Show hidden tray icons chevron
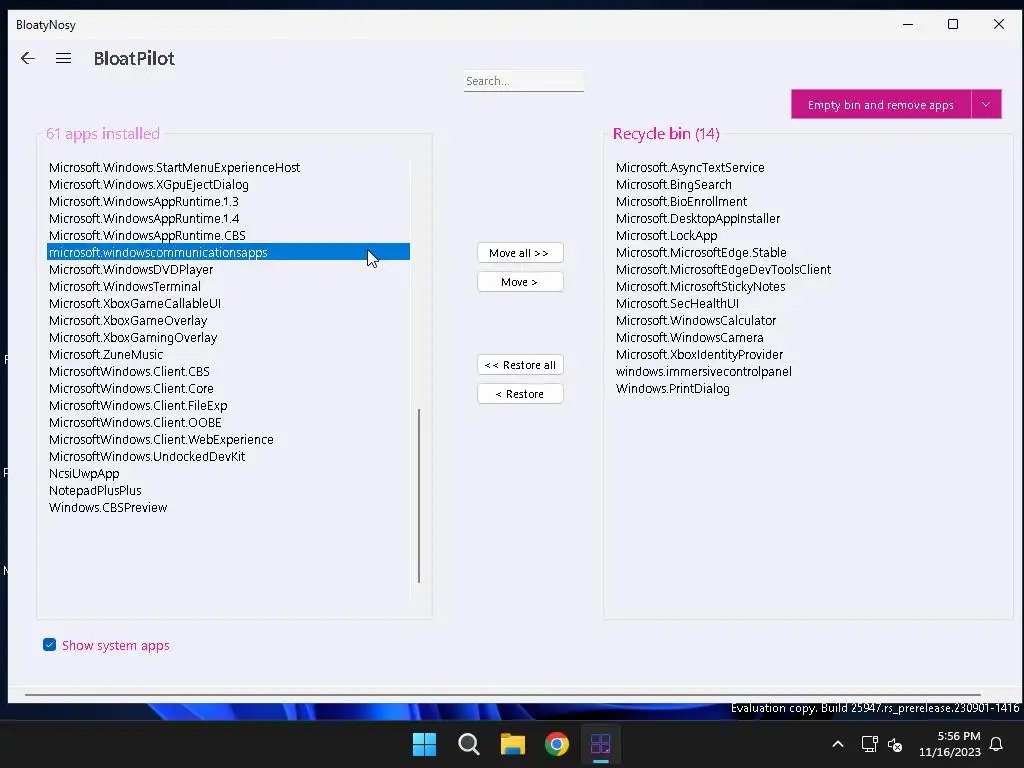 click(838, 744)
